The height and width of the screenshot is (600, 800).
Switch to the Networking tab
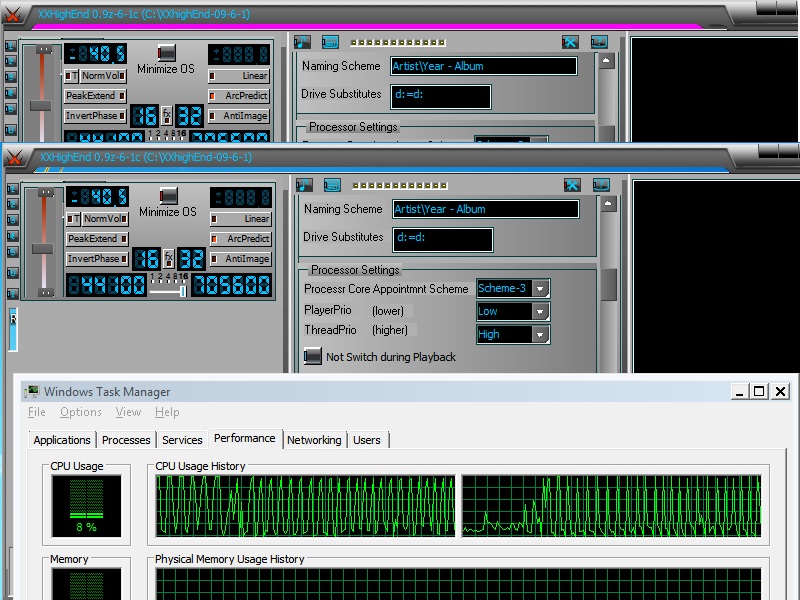point(314,440)
